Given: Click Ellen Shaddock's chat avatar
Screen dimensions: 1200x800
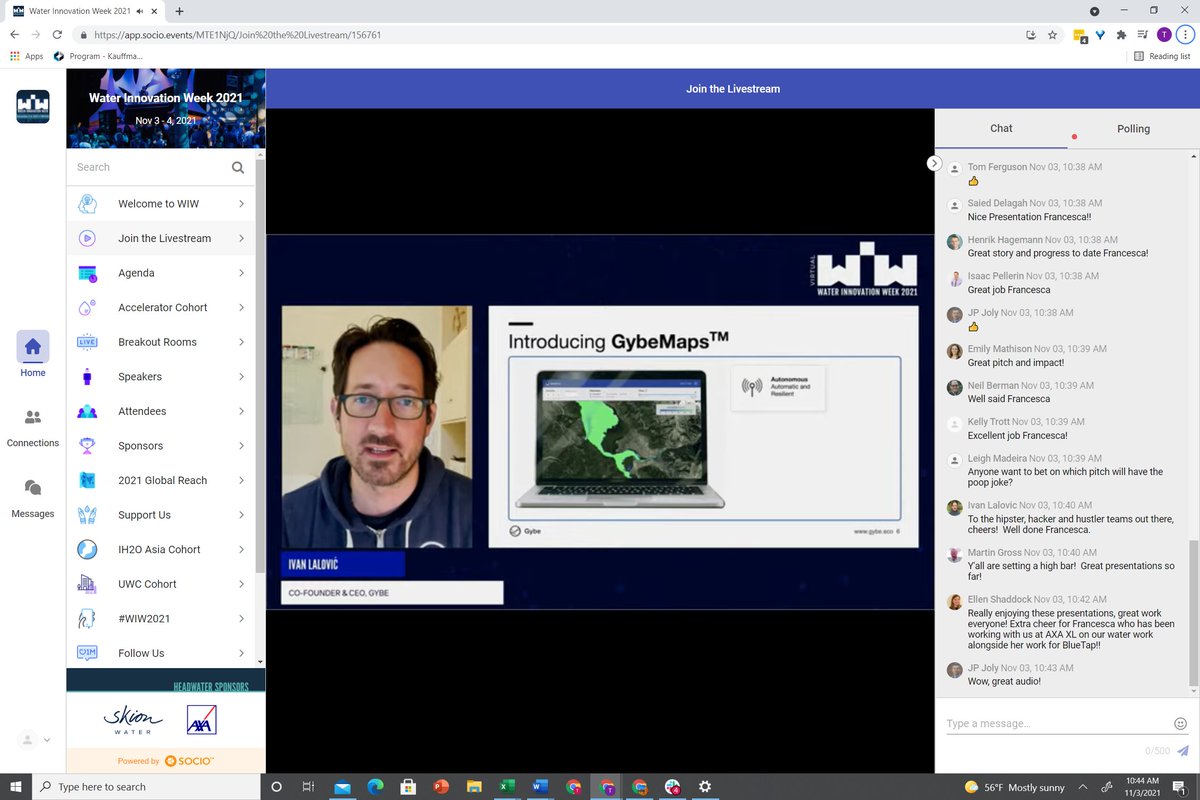Looking at the screenshot, I should (x=955, y=602).
